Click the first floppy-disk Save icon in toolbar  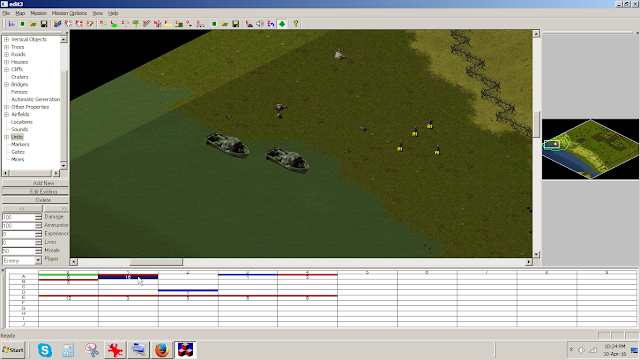point(44,24)
